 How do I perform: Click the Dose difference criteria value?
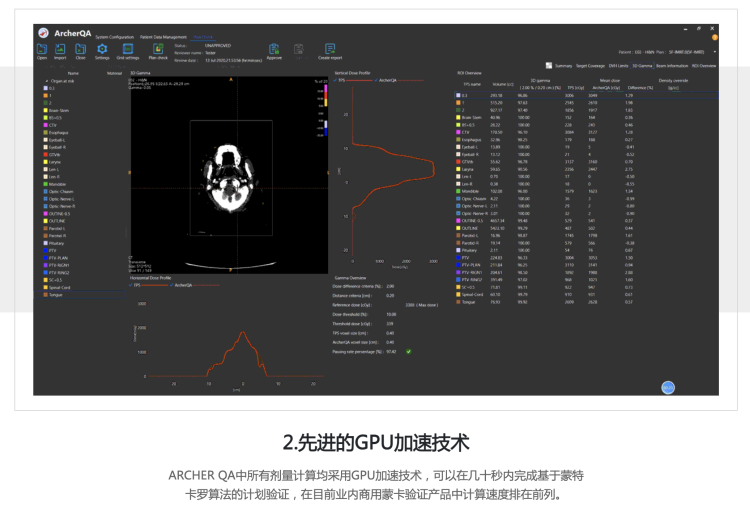click(390, 287)
